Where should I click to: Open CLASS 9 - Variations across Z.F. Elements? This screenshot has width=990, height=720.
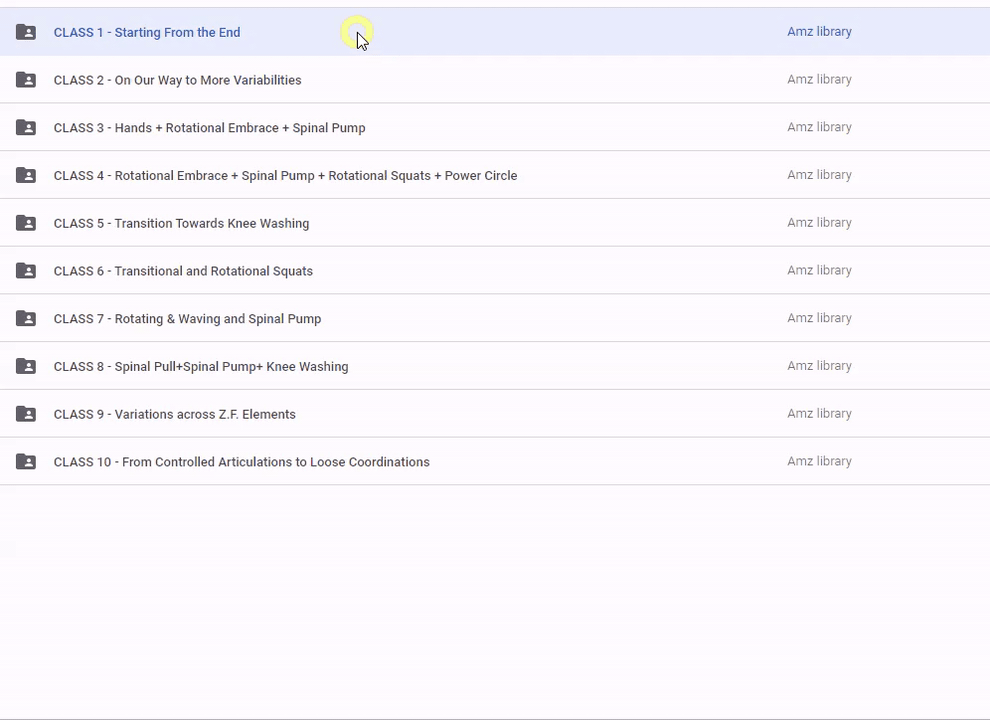(174, 414)
